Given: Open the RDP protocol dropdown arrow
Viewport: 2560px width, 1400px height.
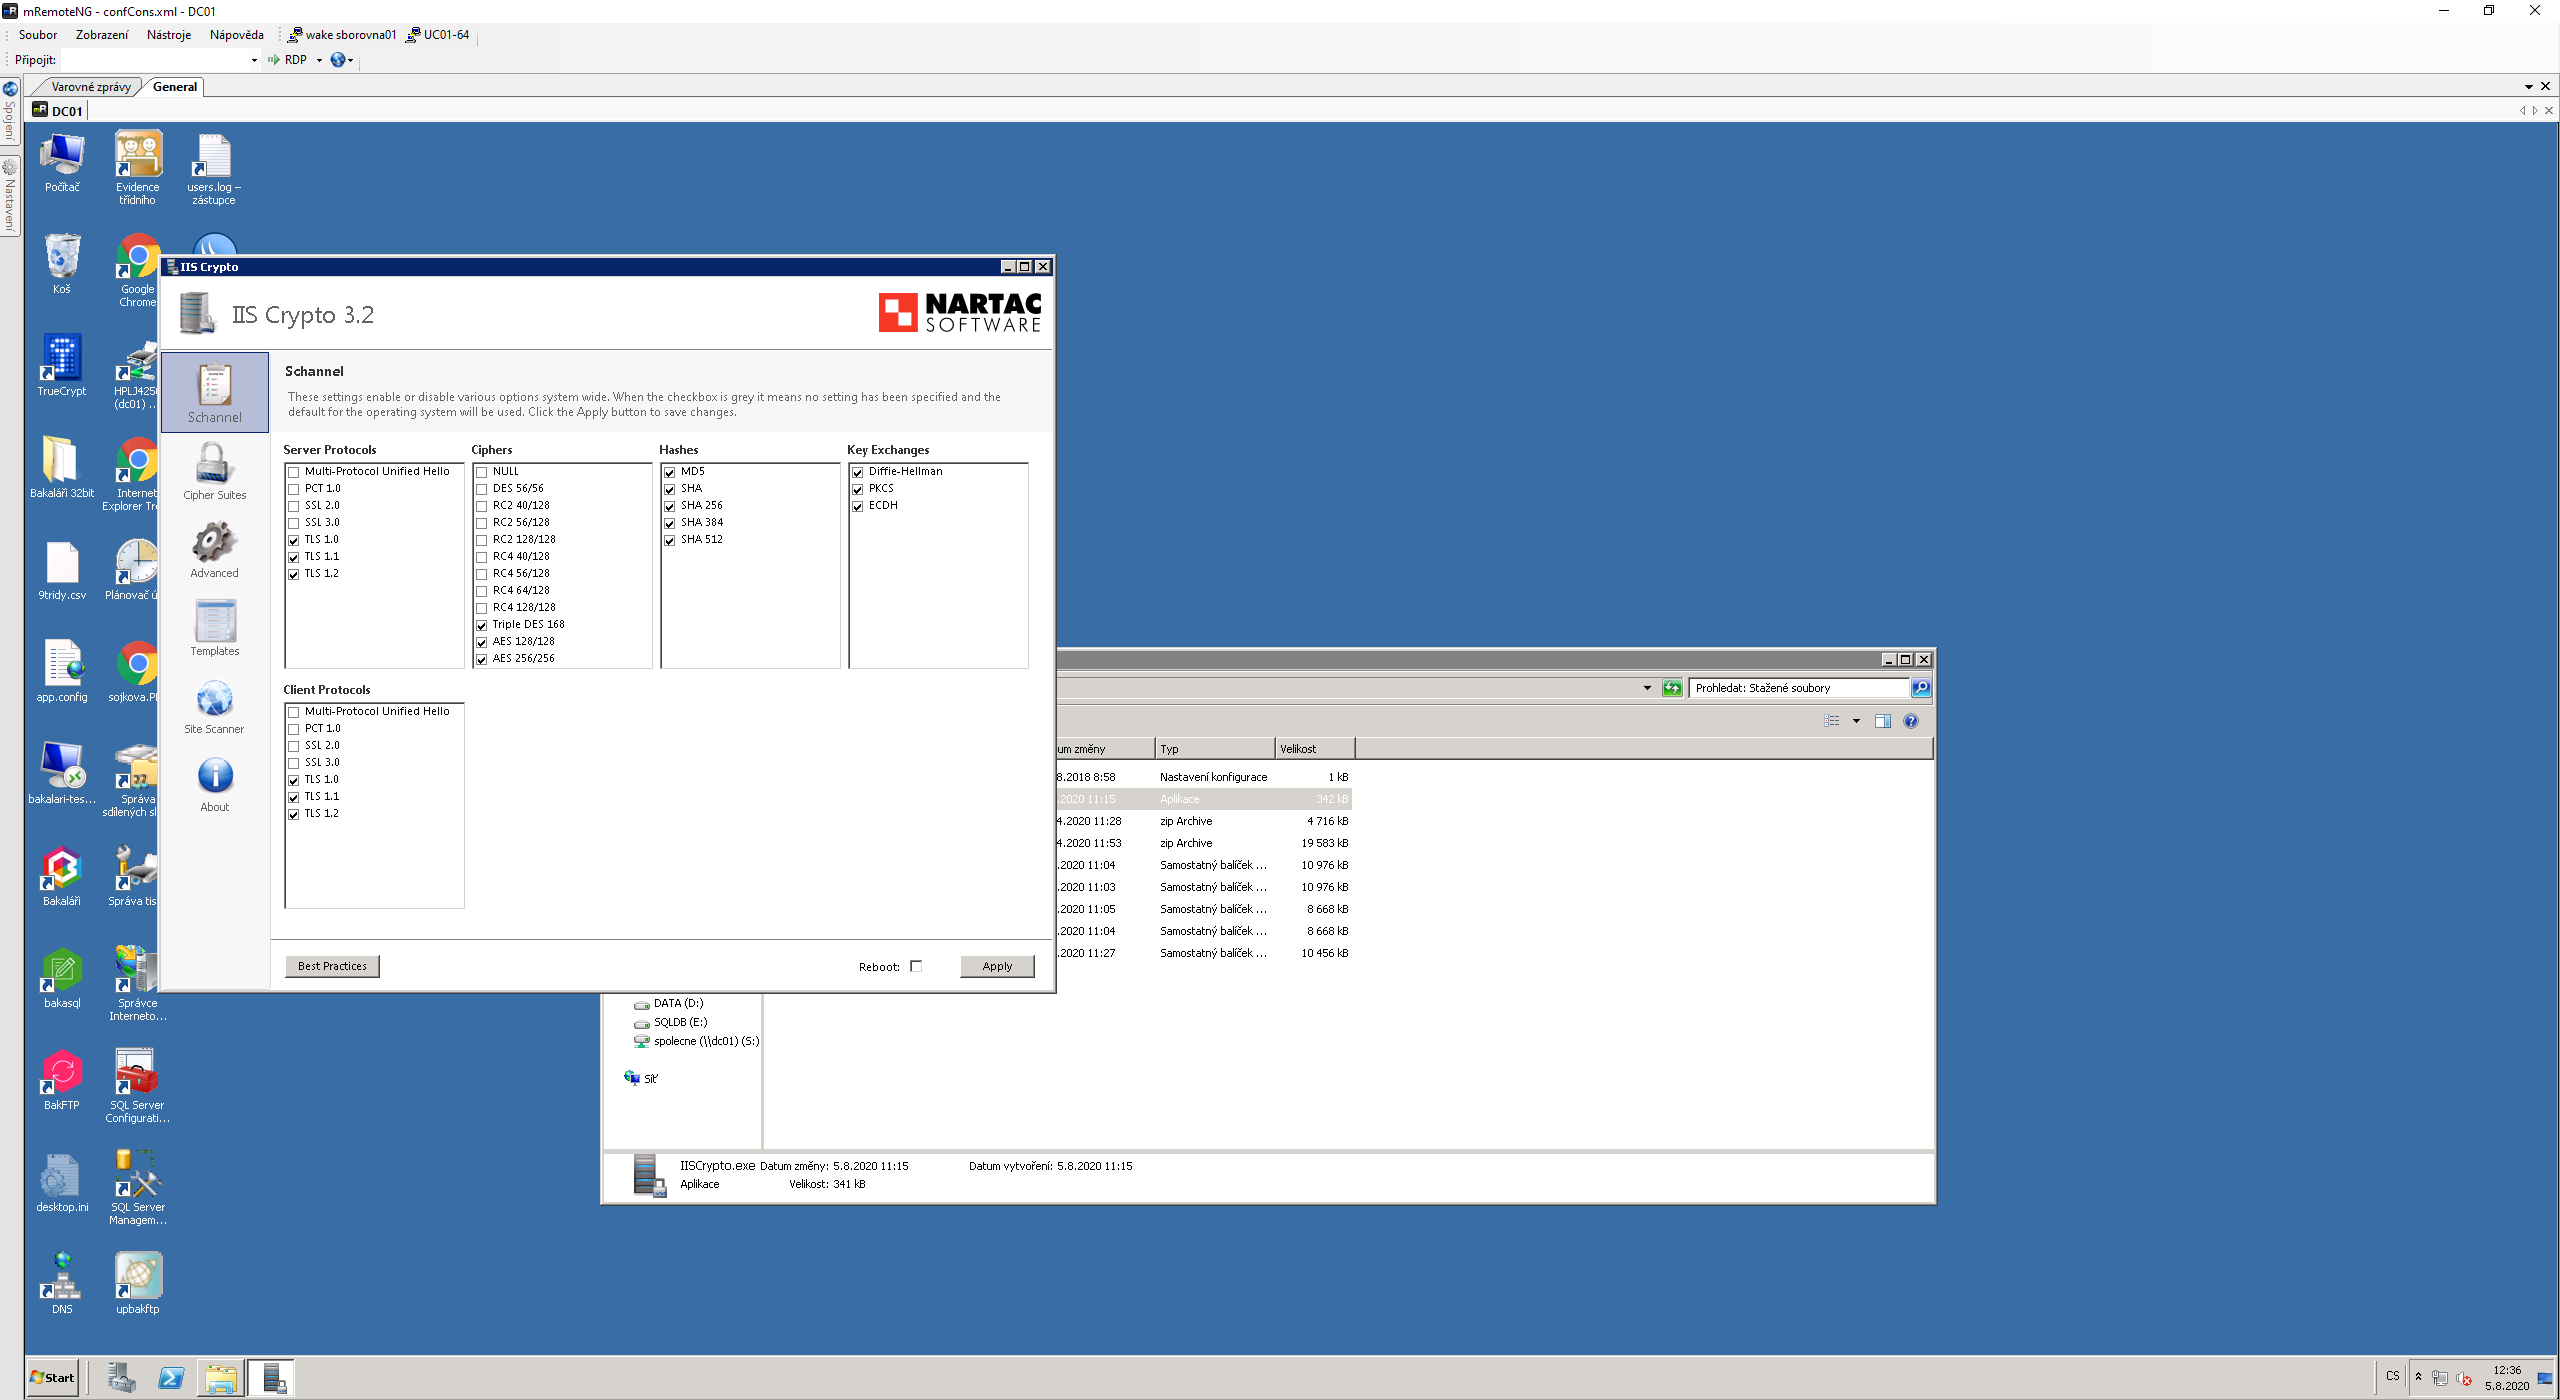Looking at the screenshot, I should click(319, 60).
